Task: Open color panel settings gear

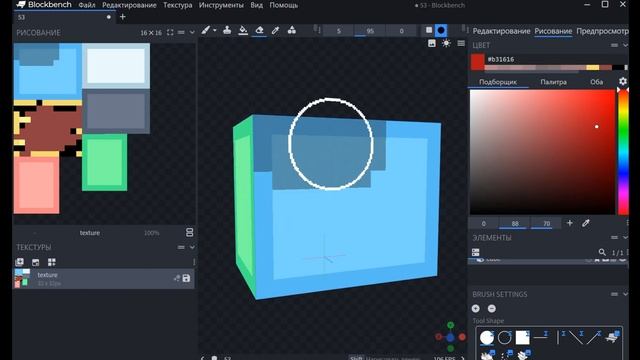Action: [622, 81]
